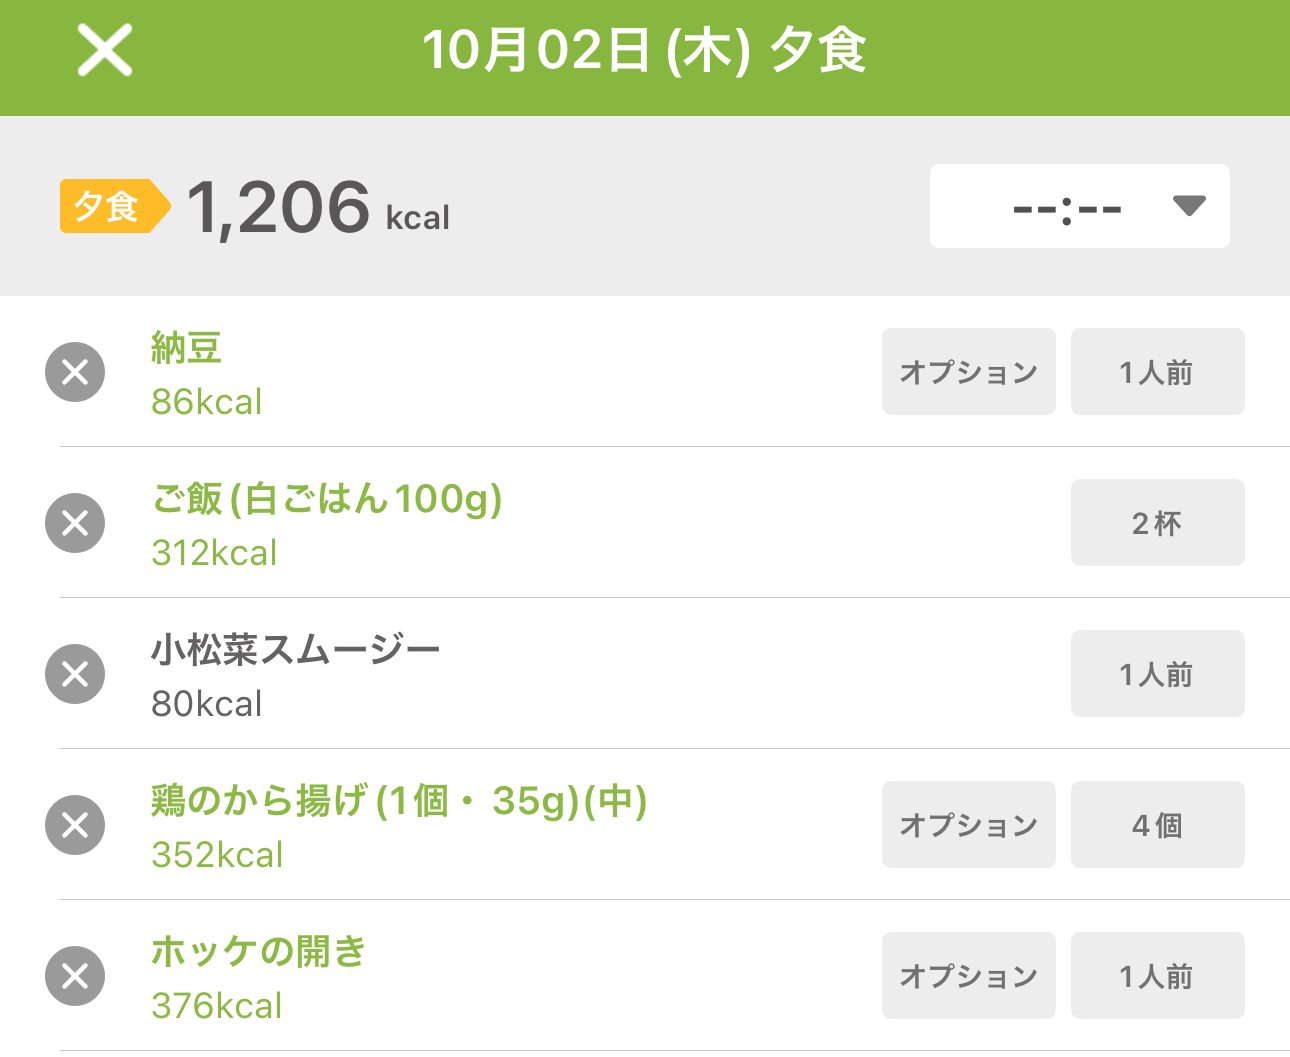Change 納豆 serving amount 1人前
The image size is (1290, 1057).
pyautogui.click(x=1157, y=372)
